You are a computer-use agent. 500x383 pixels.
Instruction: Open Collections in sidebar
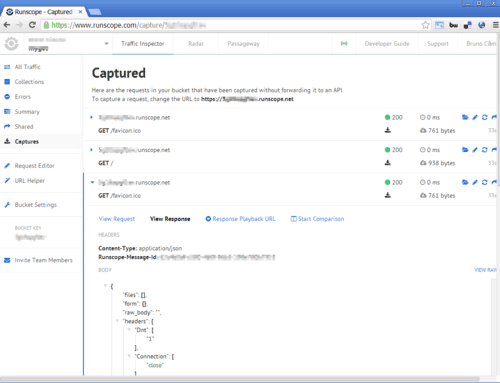[29, 82]
